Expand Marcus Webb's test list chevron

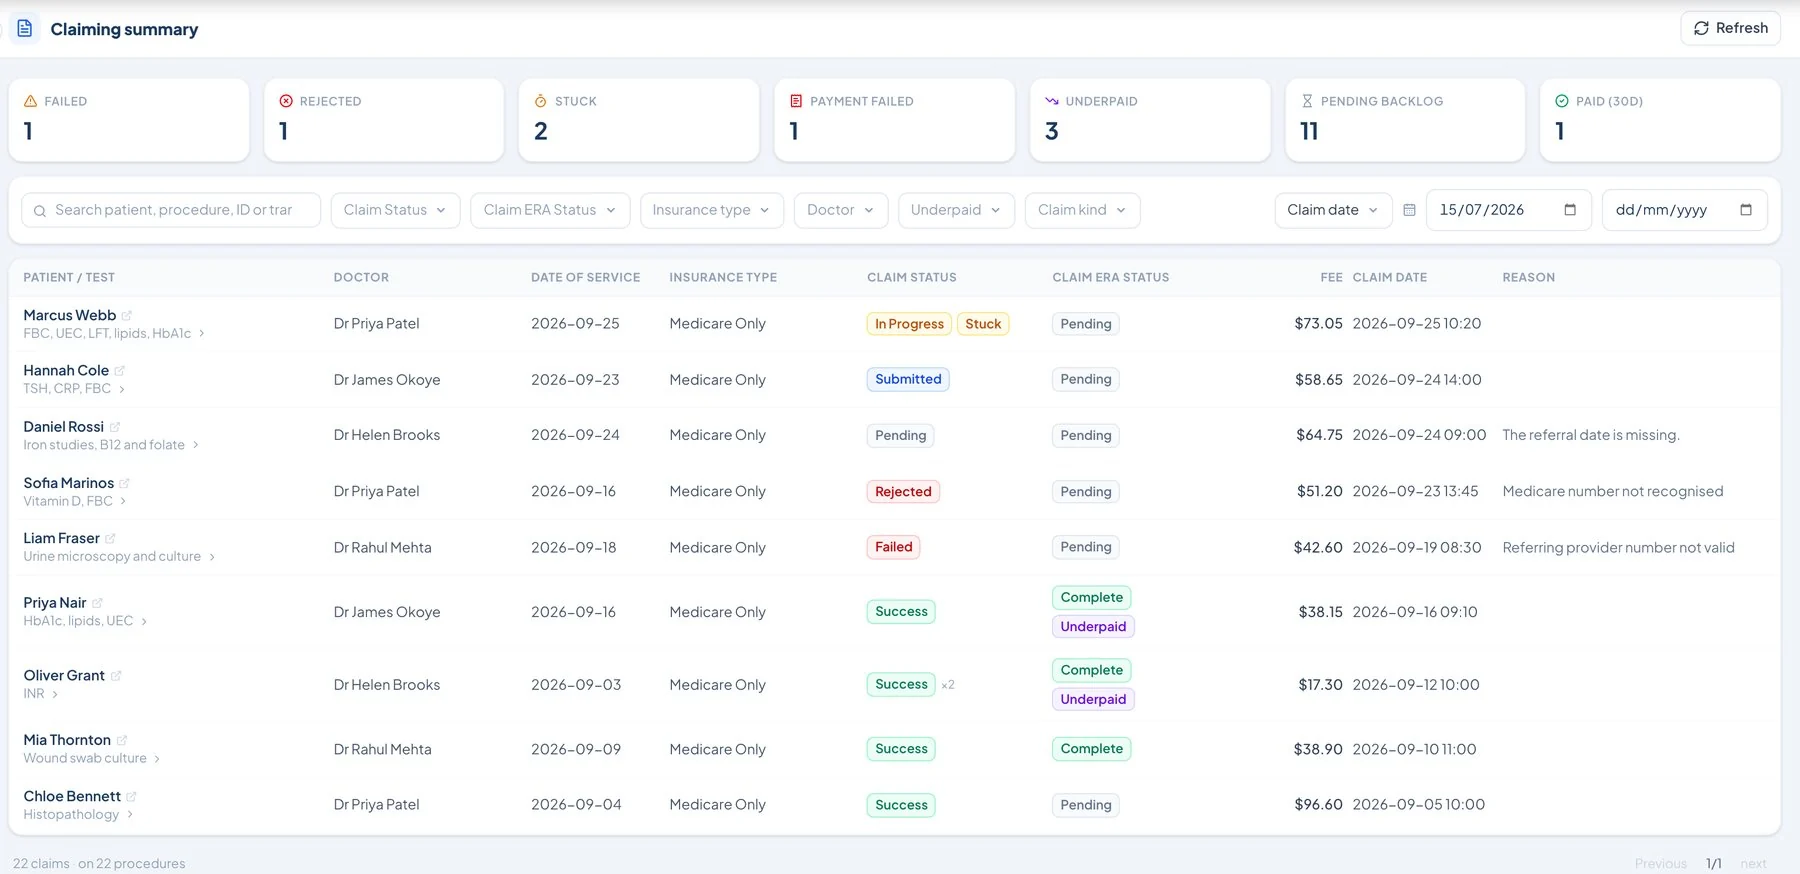tap(202, 334)
